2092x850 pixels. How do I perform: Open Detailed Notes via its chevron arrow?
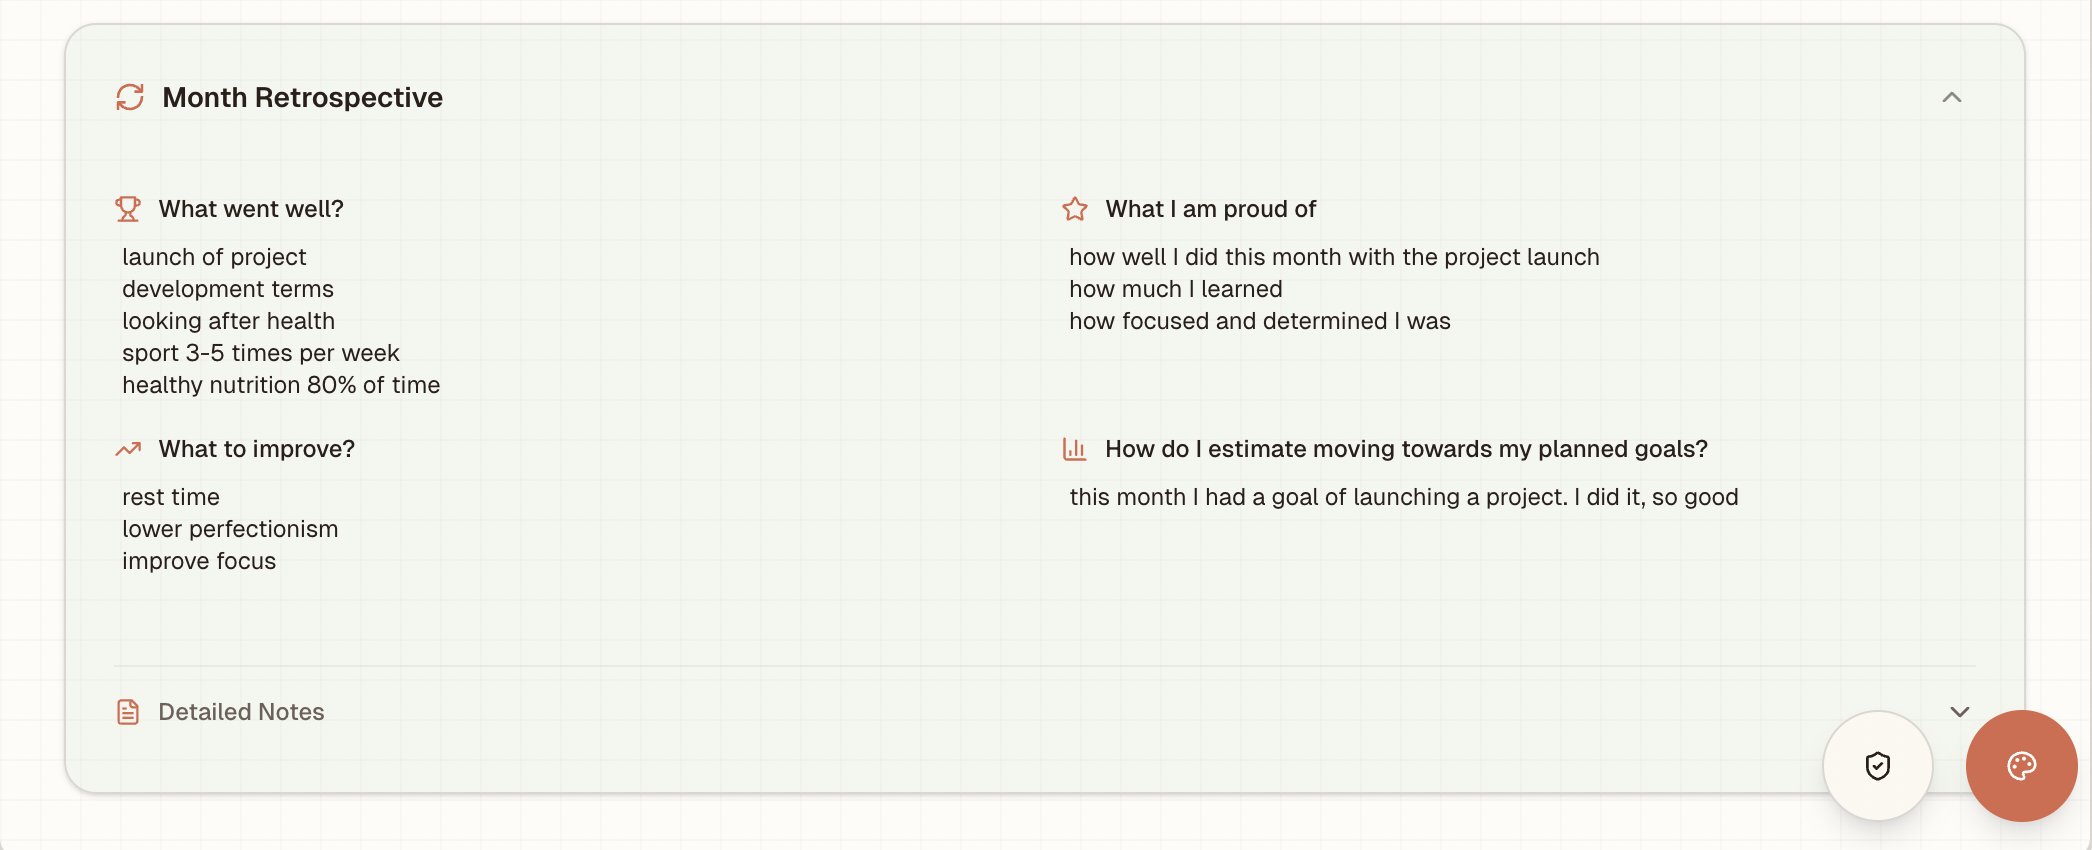[x=1959, y=711]
